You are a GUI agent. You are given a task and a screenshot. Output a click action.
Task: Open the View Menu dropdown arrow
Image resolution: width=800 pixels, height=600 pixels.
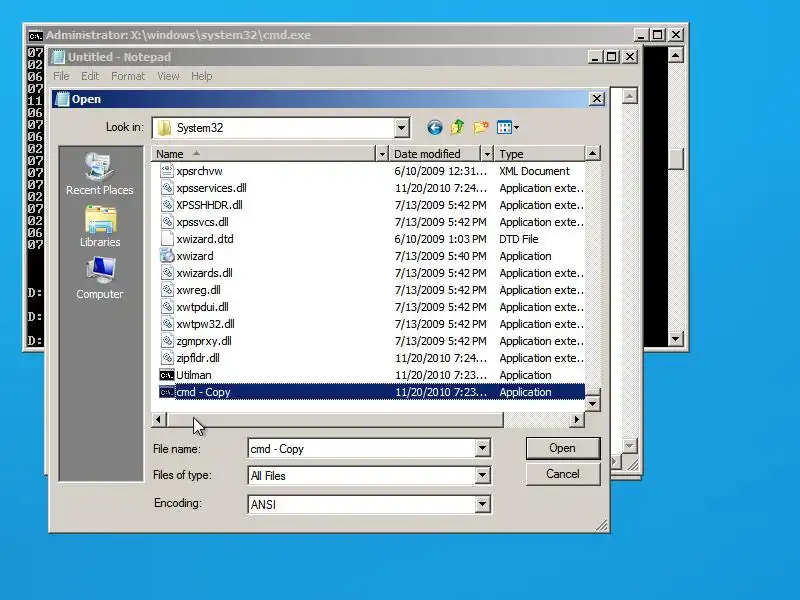click(x=516, y=128)
